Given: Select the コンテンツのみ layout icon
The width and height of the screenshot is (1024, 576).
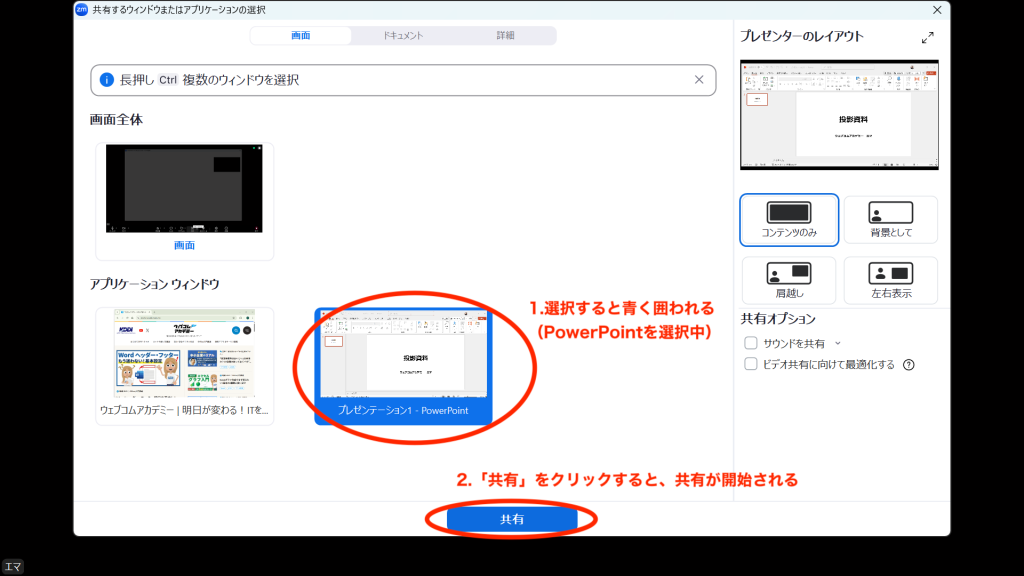Looking at the screenshot, I should click(787, 219).
